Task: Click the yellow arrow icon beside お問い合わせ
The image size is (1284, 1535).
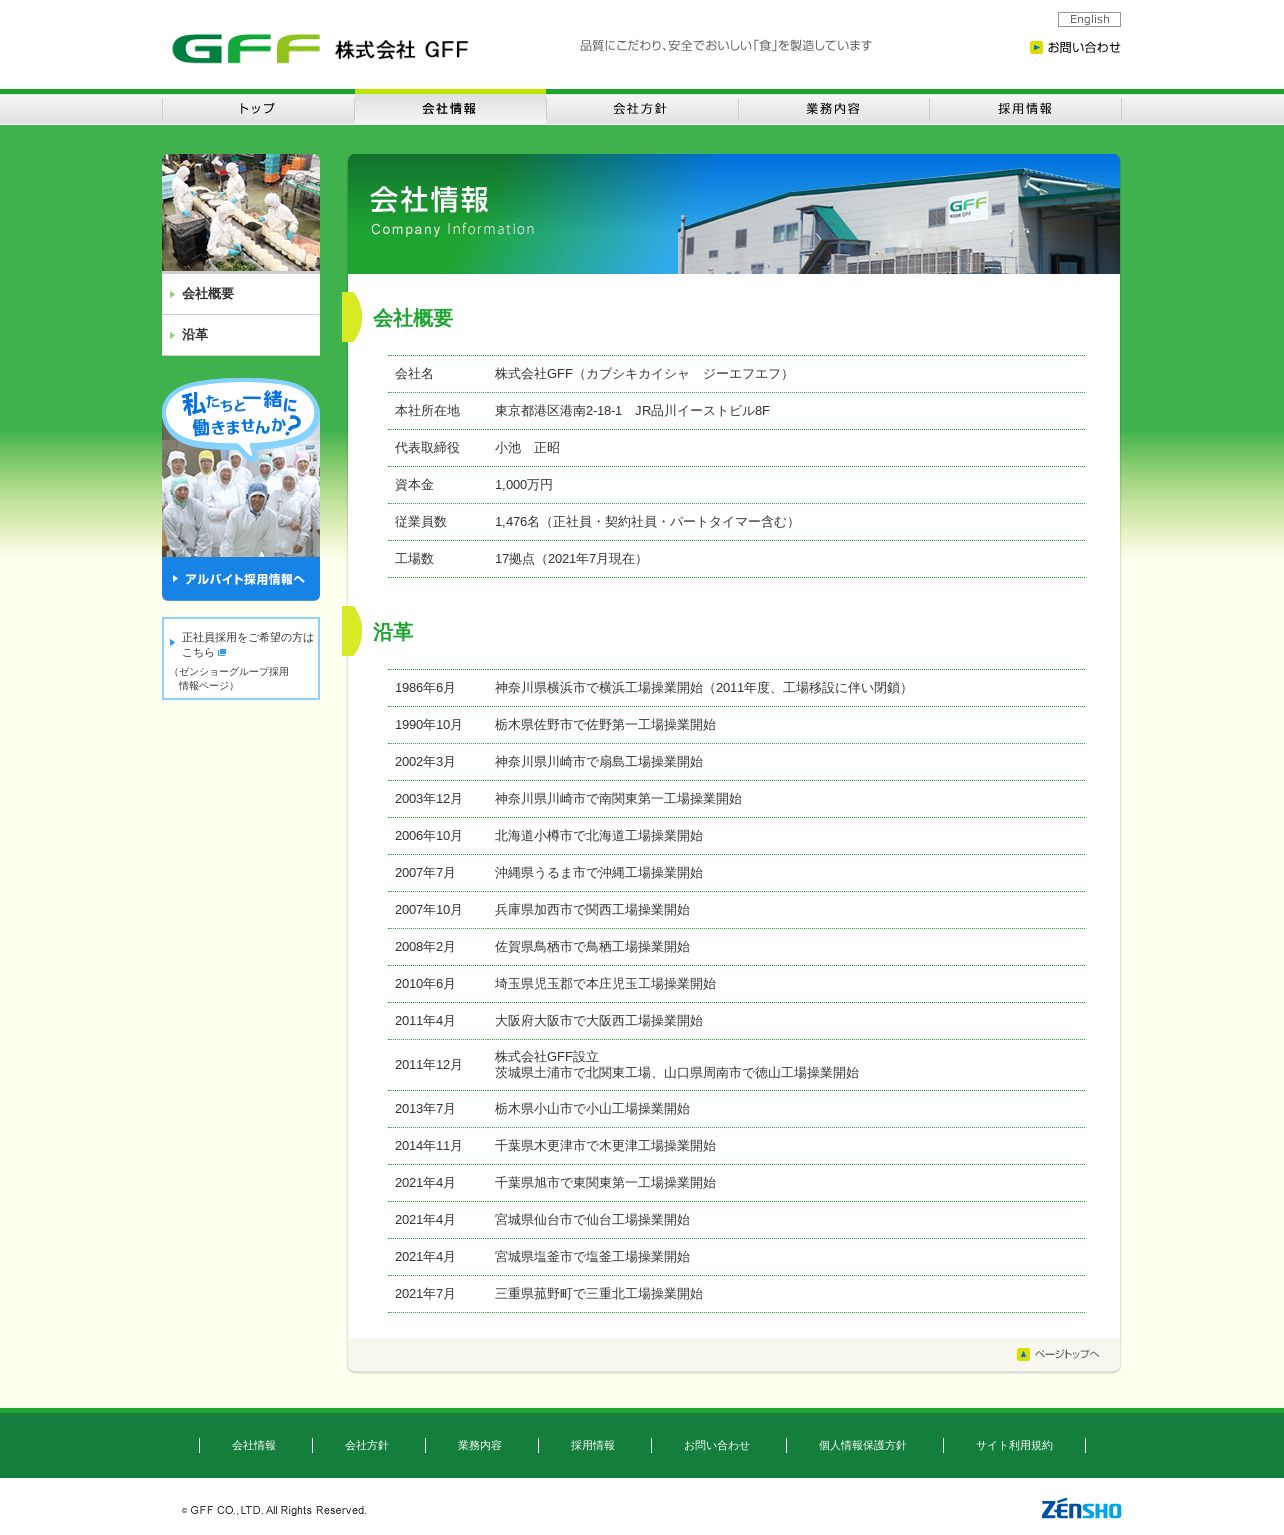Action: click(x=1036, y=47)
